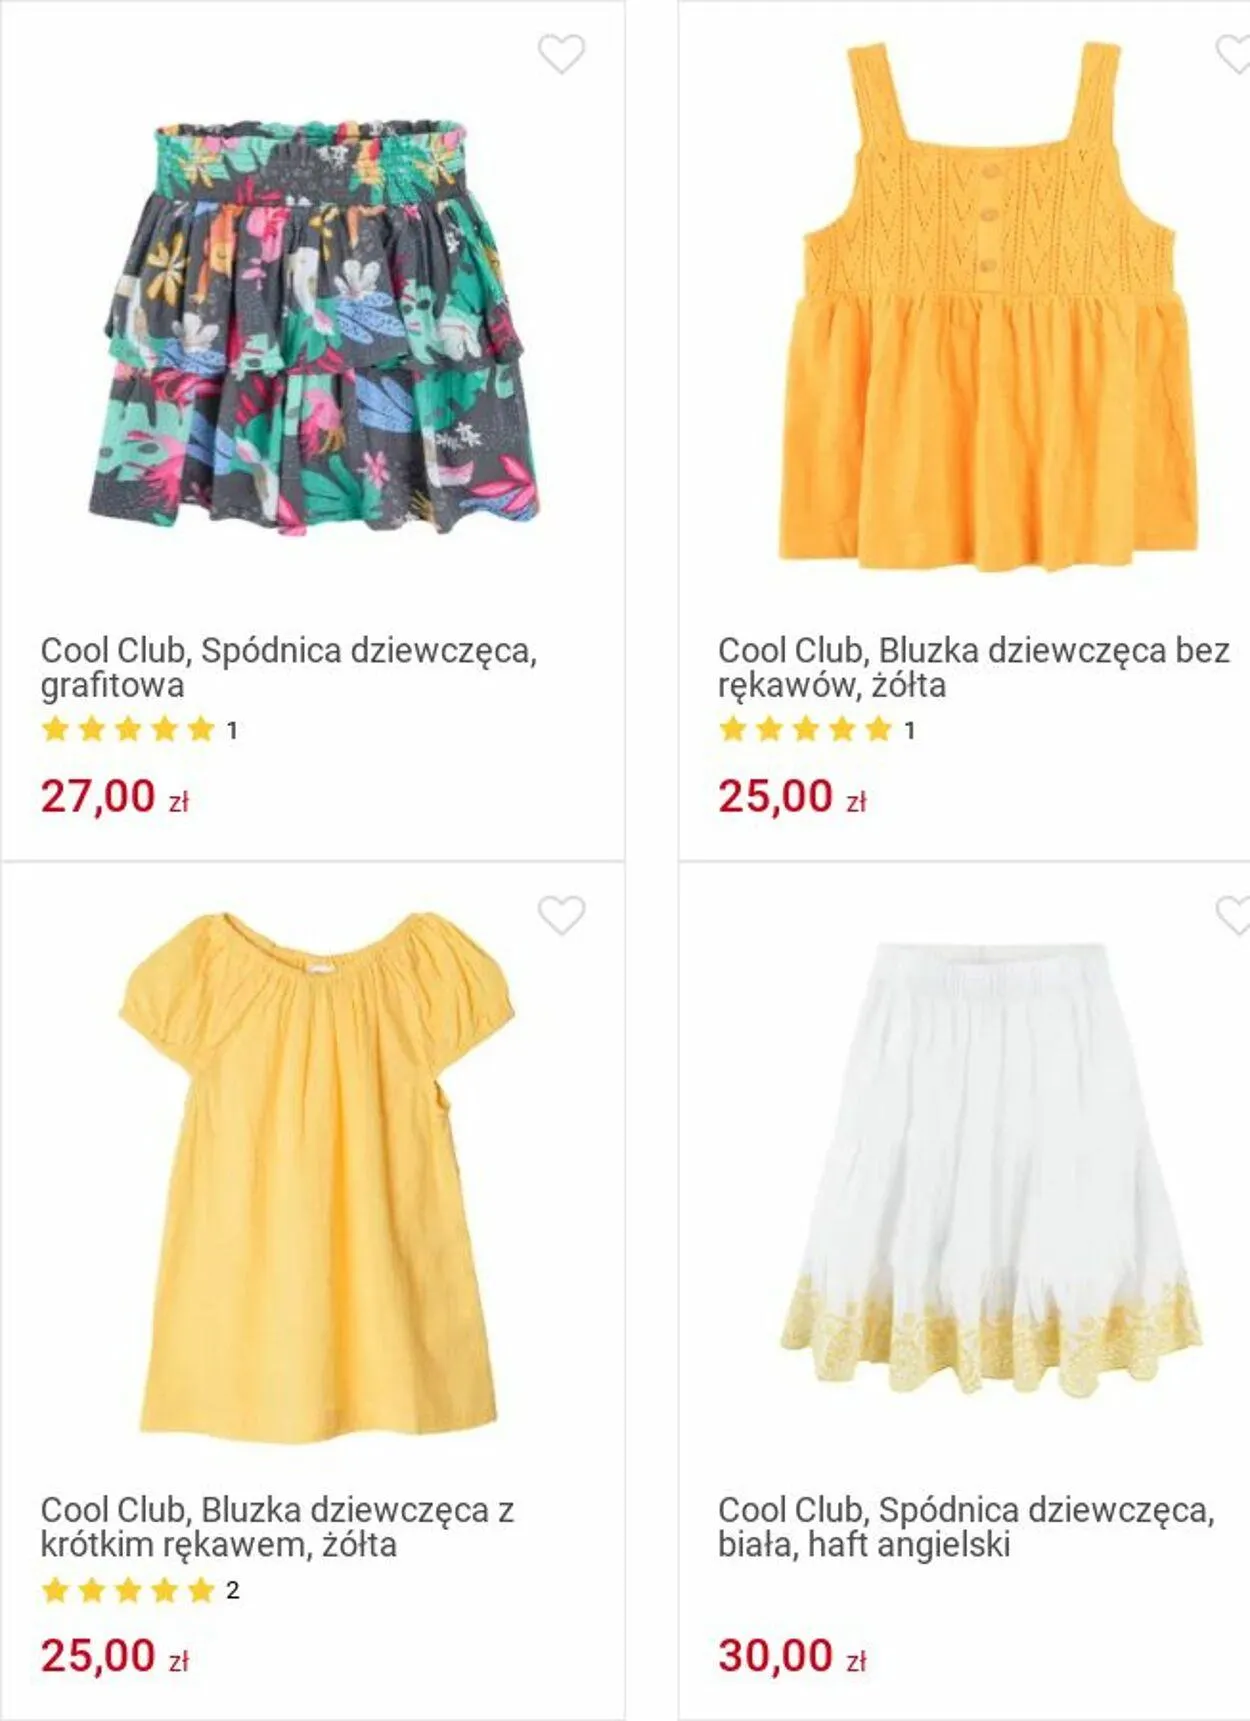The height and width of the screenshot is (1721, 1250).
Task: Open 'Spódnica dziewczęca, biała, haft angielski' title
Action: 966,1526
